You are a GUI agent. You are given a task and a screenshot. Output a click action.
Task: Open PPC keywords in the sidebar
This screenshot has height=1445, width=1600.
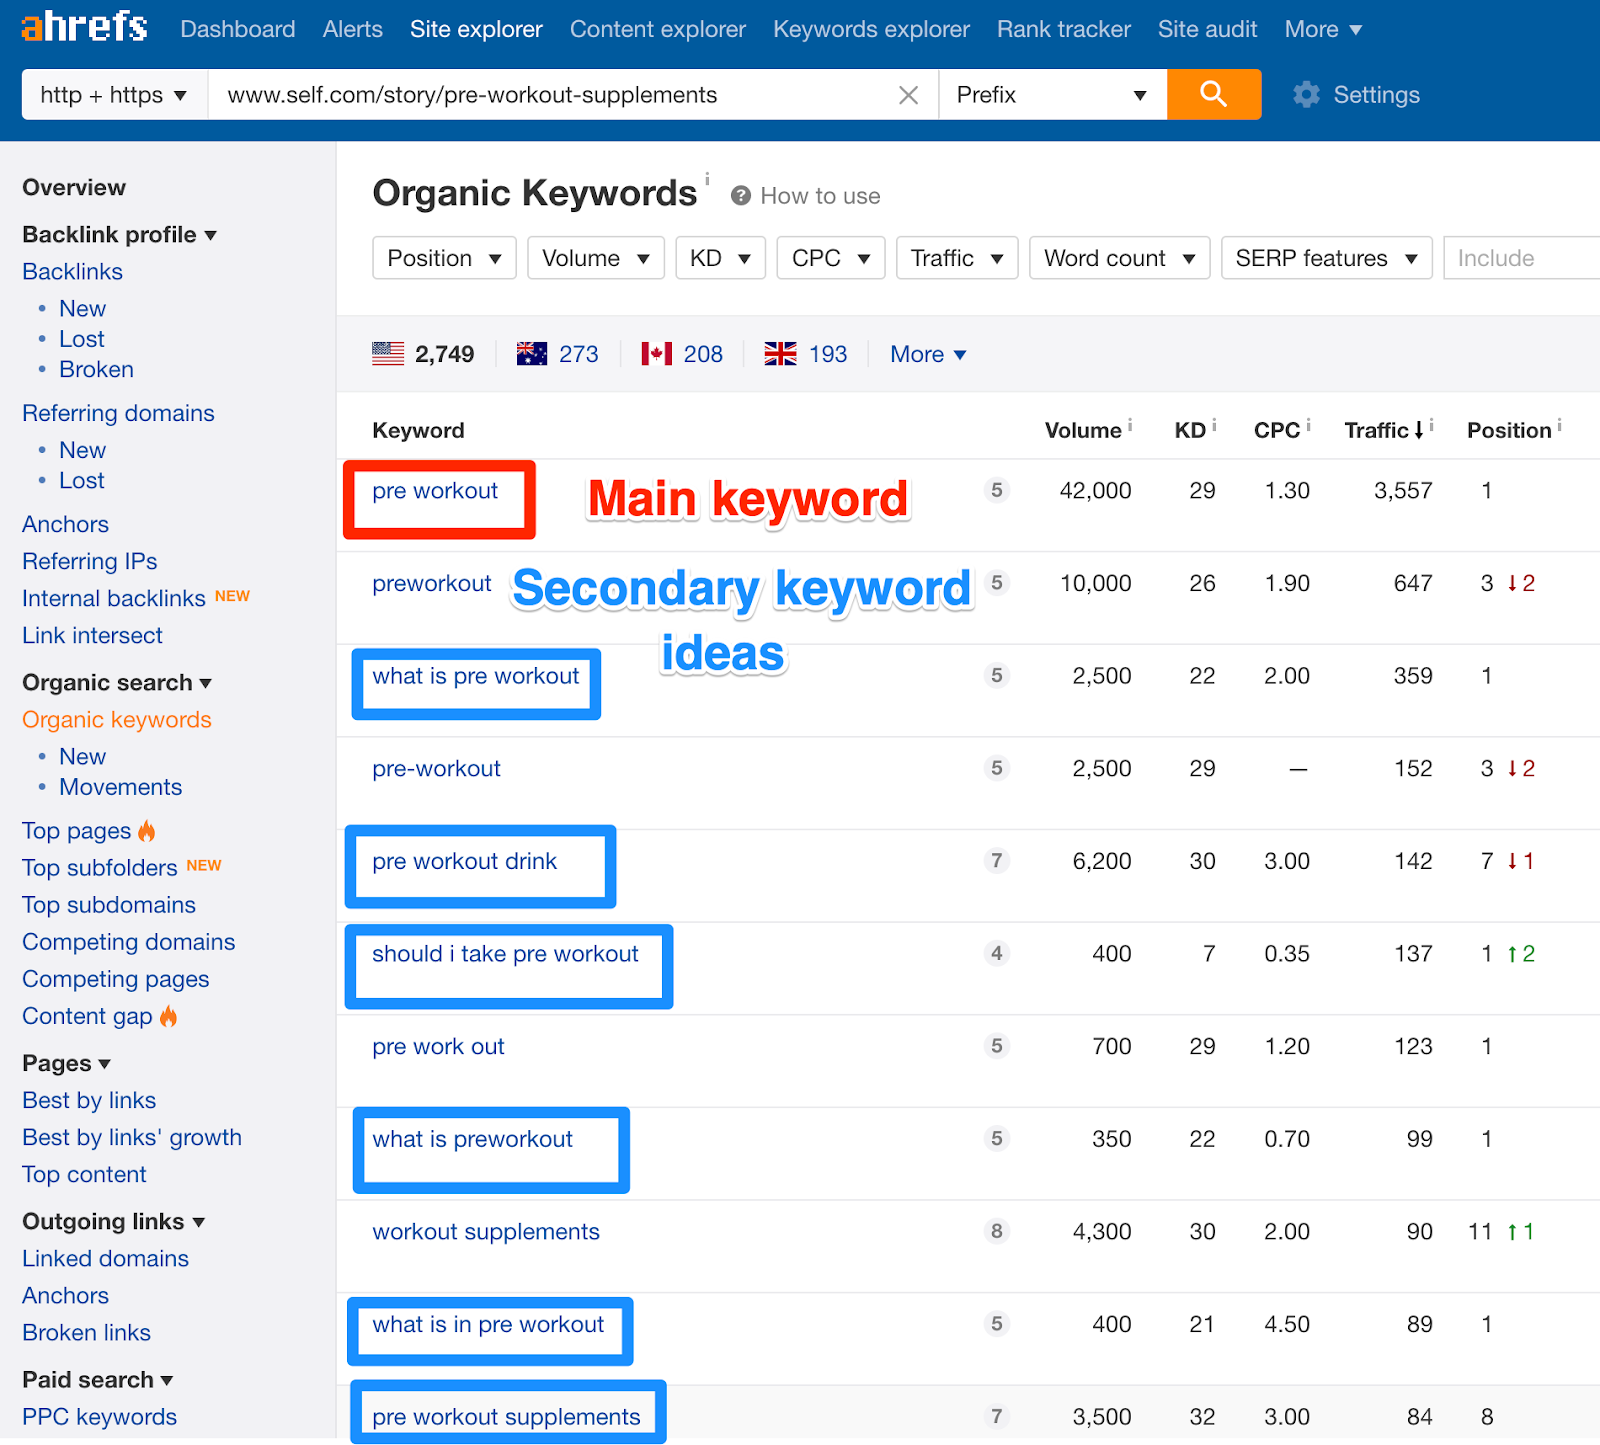click(x=99, y=1416)
